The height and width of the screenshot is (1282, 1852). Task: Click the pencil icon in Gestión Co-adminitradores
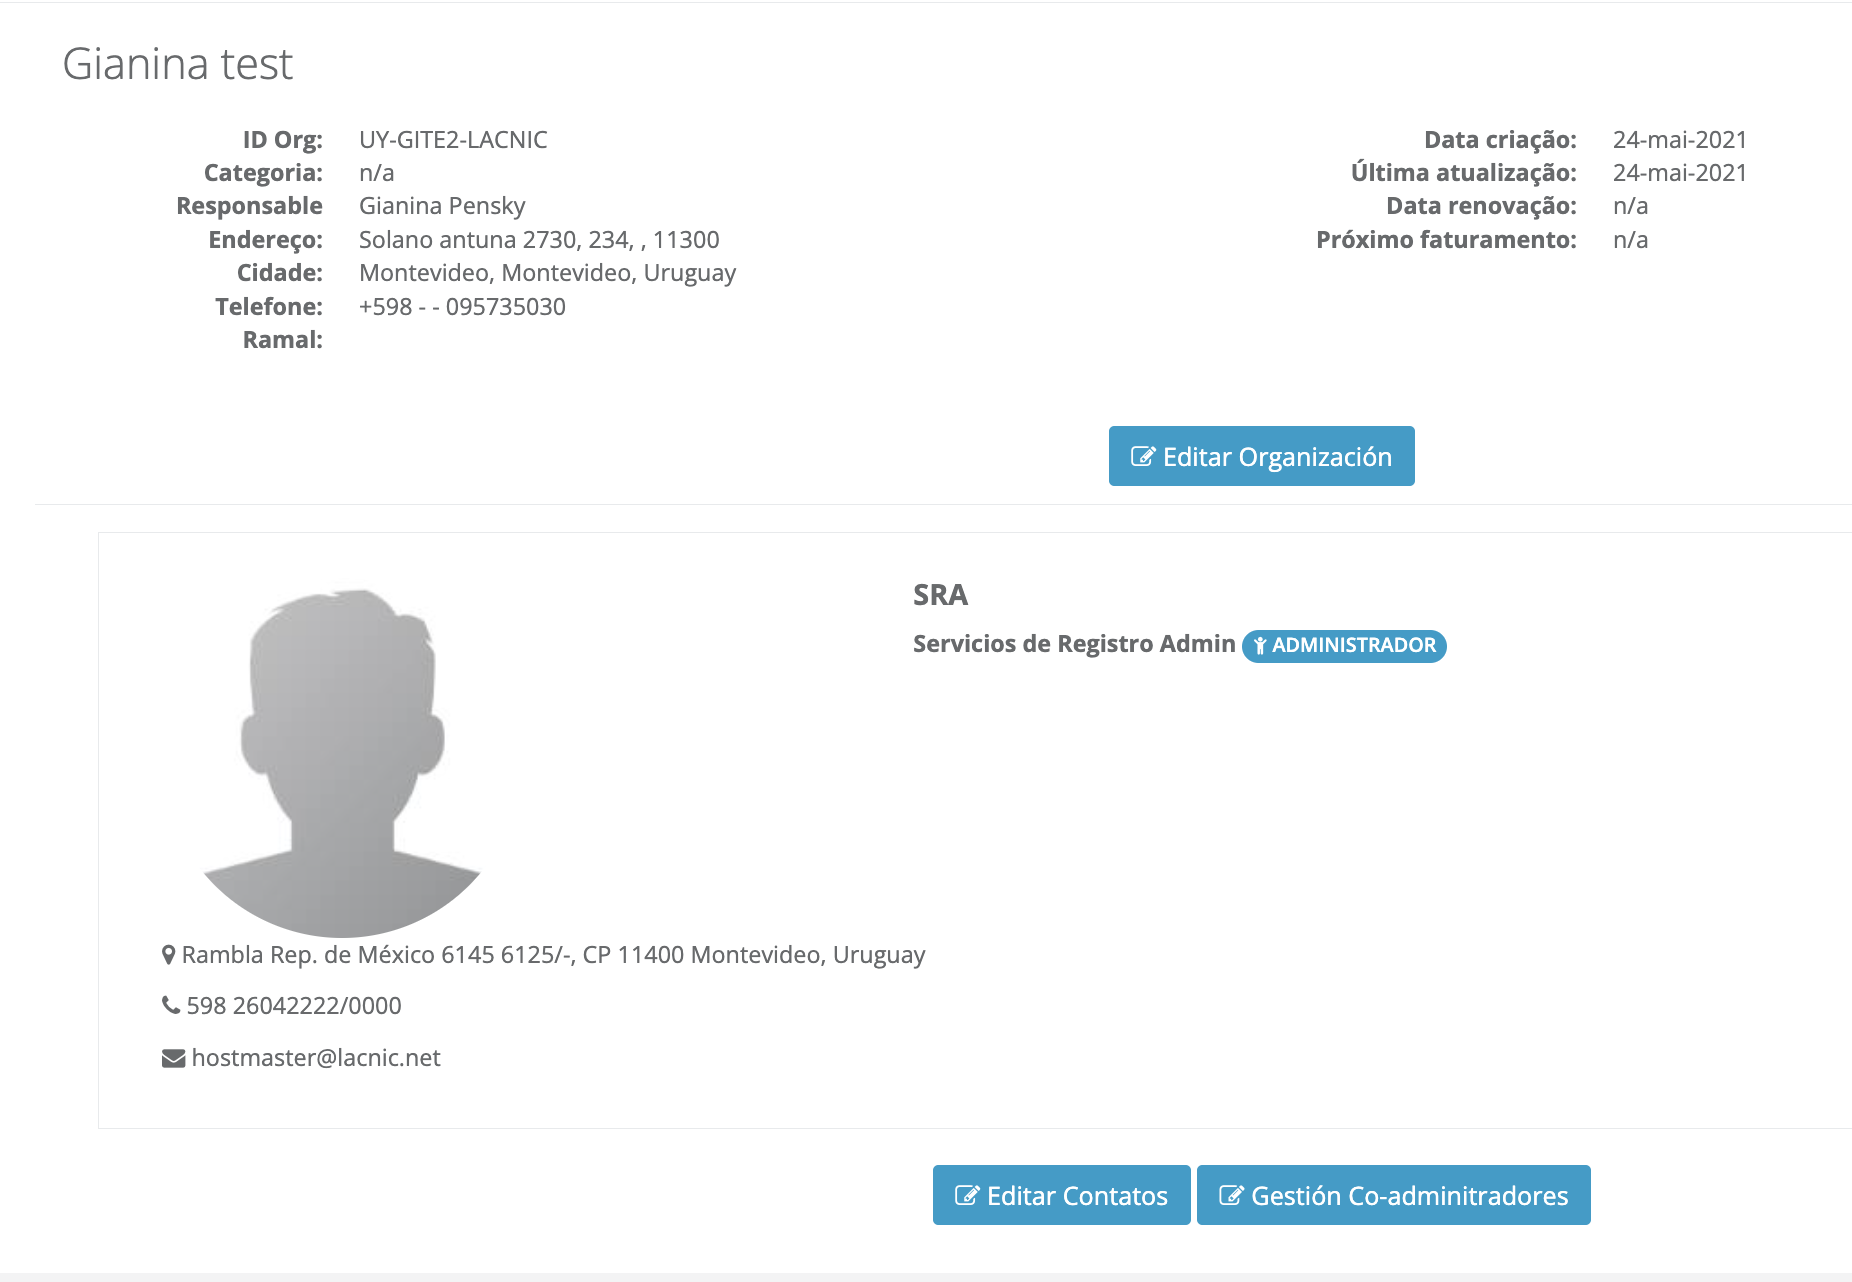(x=1230, y=1196)
